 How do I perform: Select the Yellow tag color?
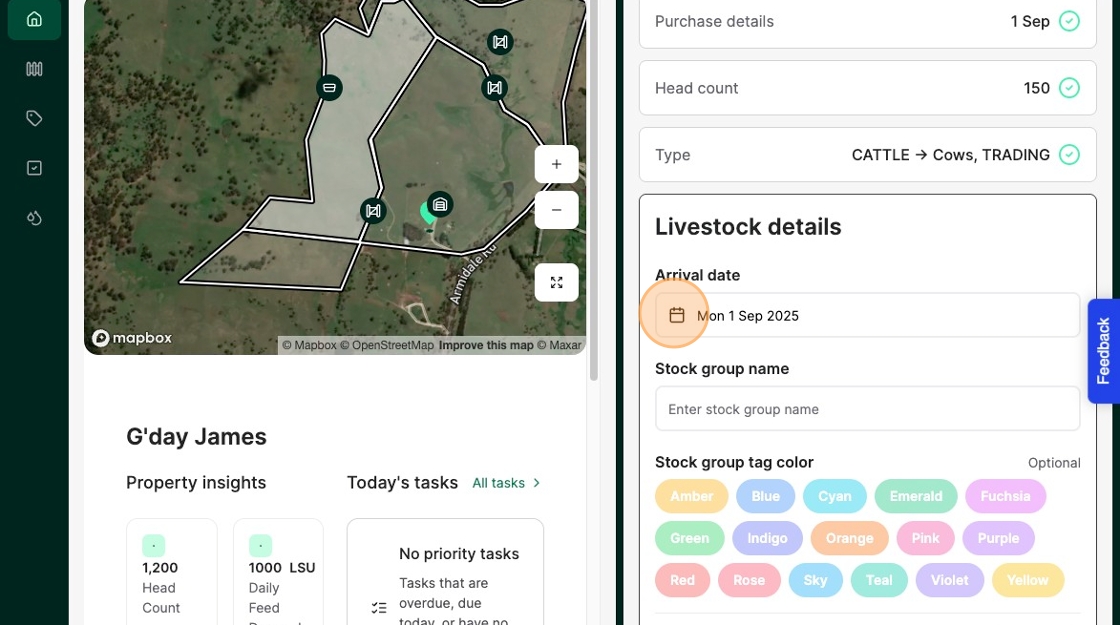(x=1027, y=580)
